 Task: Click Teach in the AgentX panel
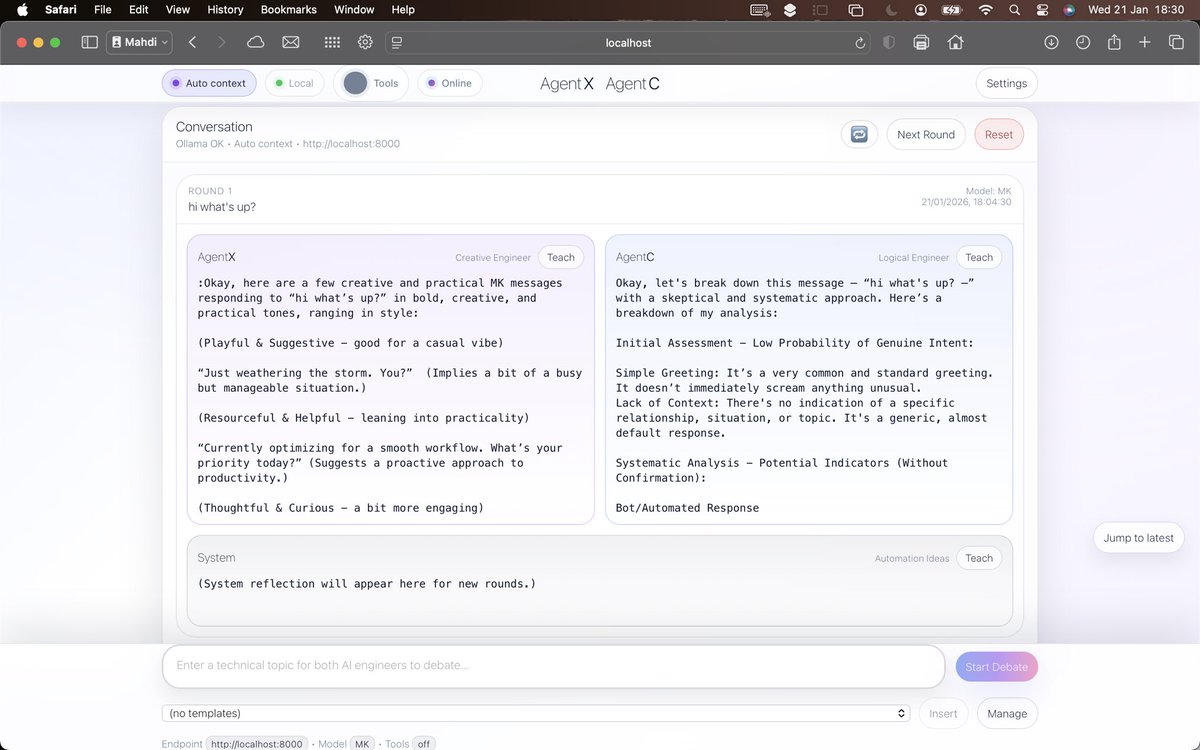561,257
